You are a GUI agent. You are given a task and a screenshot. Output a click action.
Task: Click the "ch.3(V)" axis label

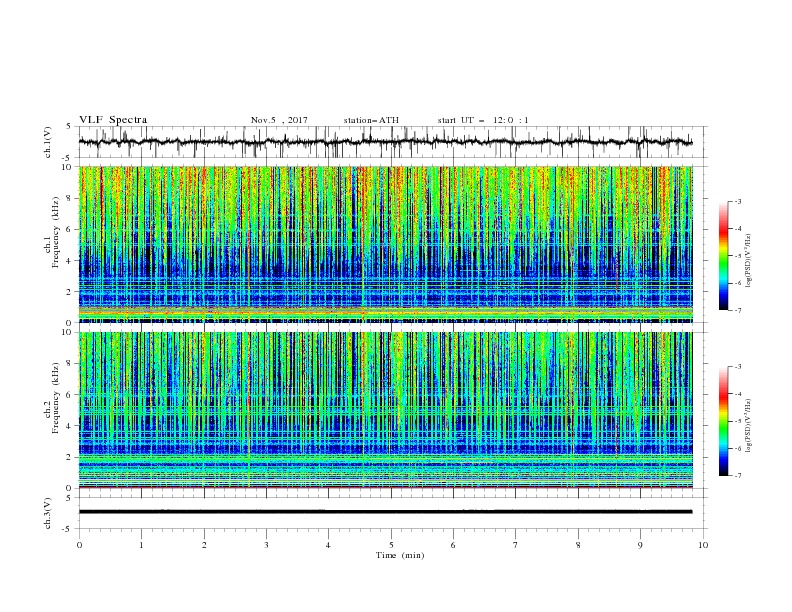pyautogui.click(x=48, y=513)
